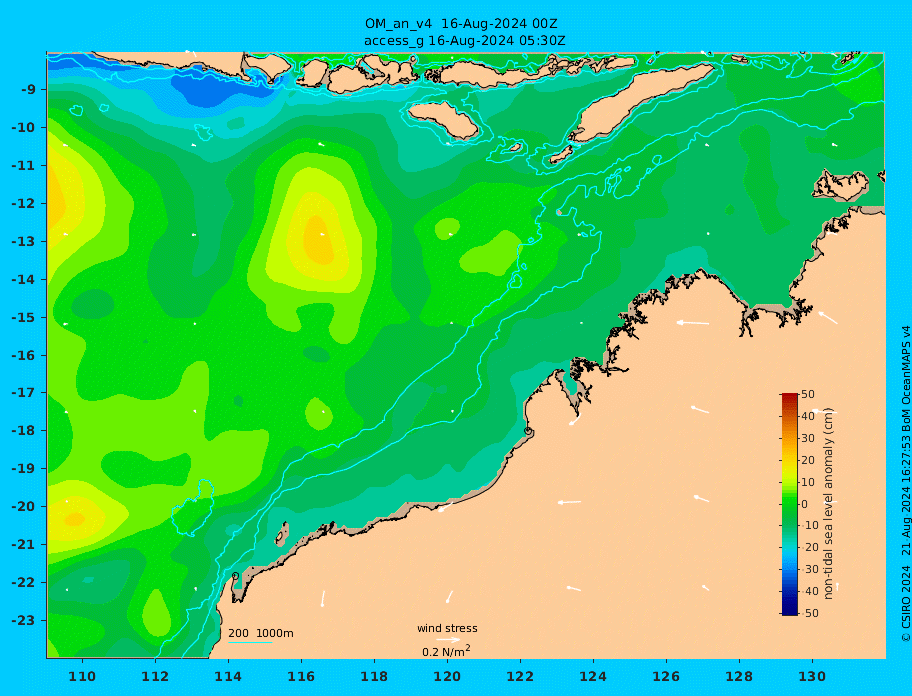Screen dimensions: 912x696
Task: Click the latitude label -16
Action: 23,355
